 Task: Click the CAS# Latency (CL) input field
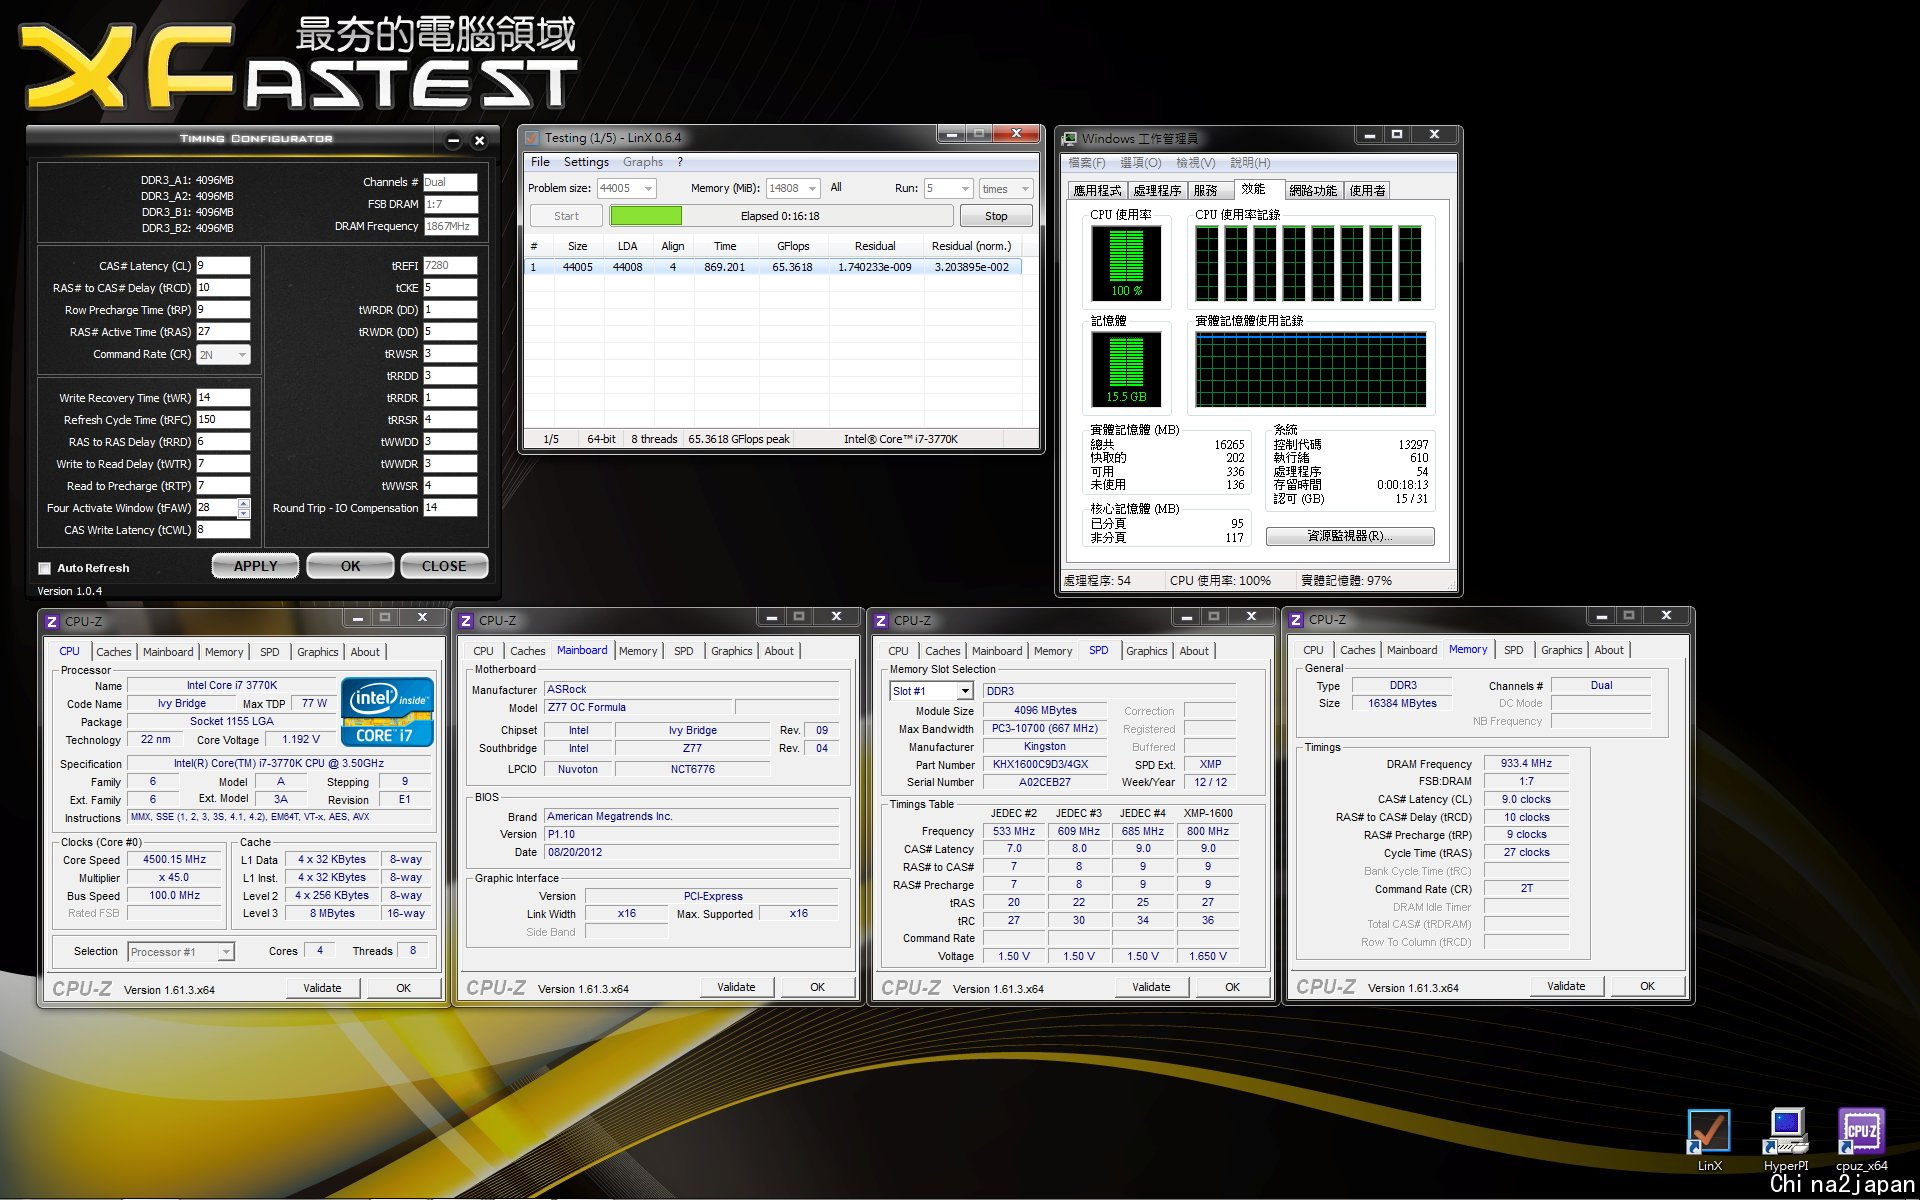[x=223, y=266]
